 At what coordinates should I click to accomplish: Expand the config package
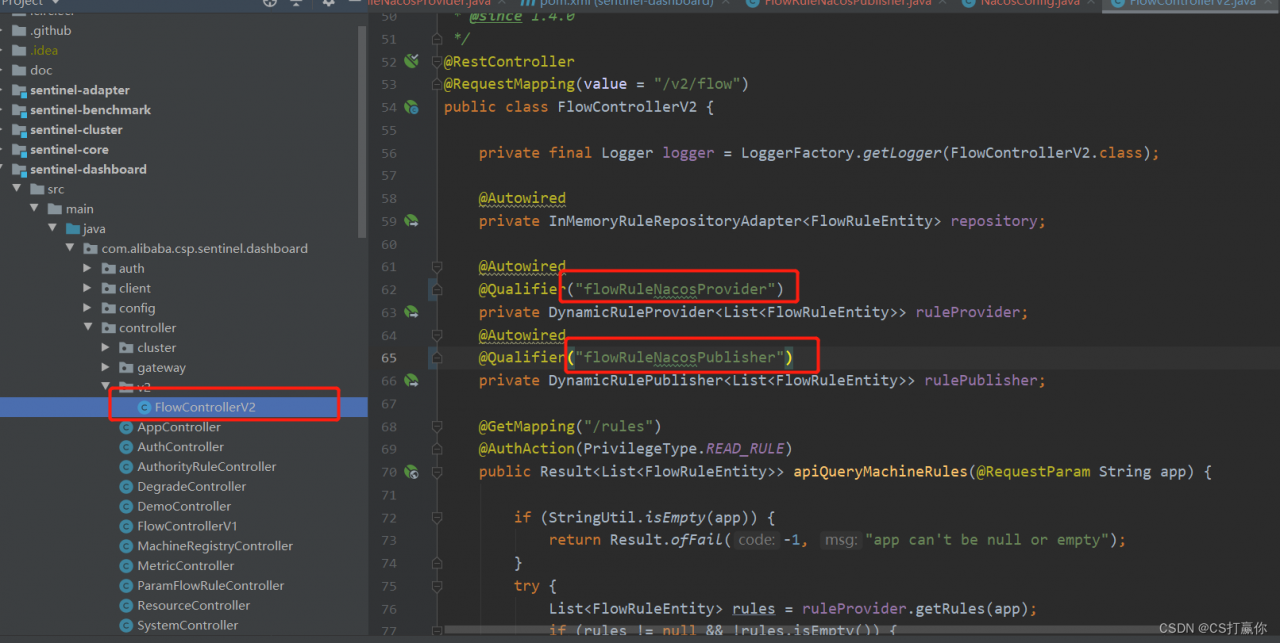88,308
